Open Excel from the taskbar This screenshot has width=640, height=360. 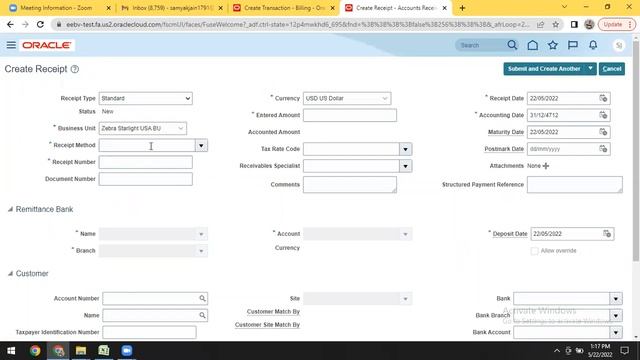tap(104, 351)
